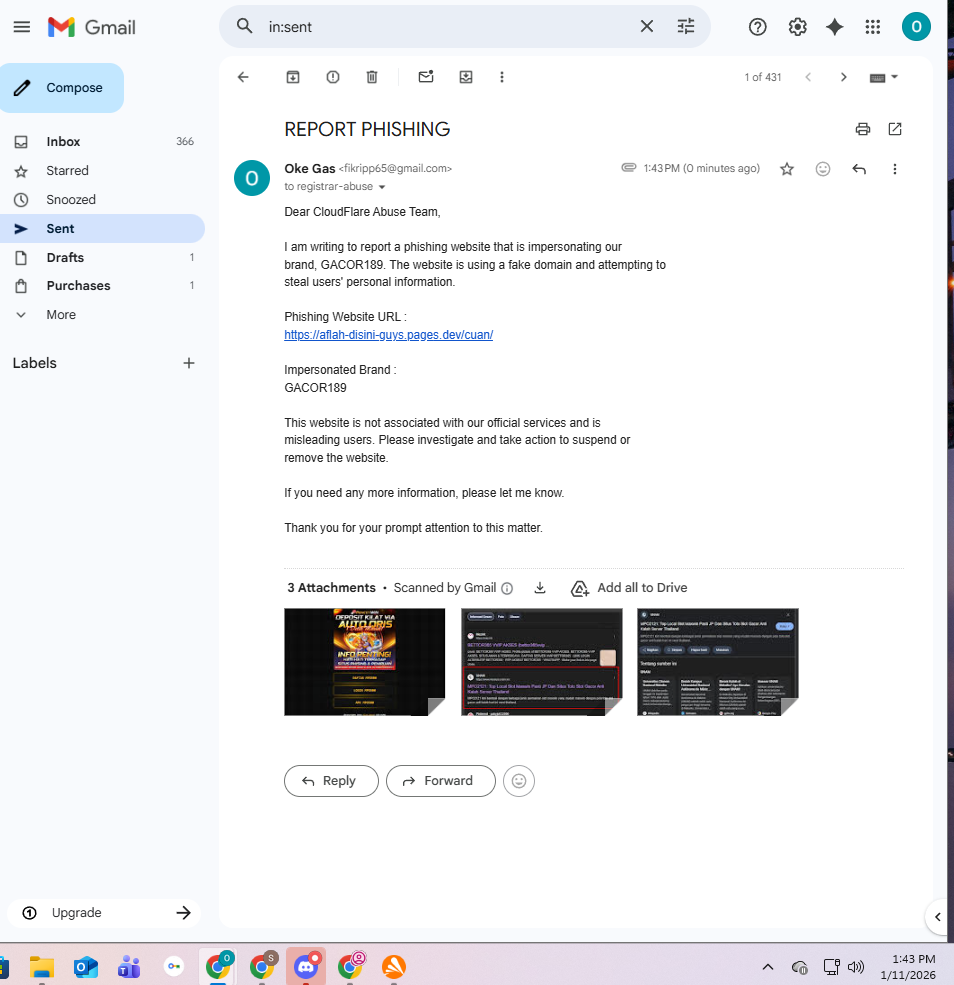Open the first attachment thumbnail with Auto QRIS banner
The image size is (954, 985).
(364, 662)
